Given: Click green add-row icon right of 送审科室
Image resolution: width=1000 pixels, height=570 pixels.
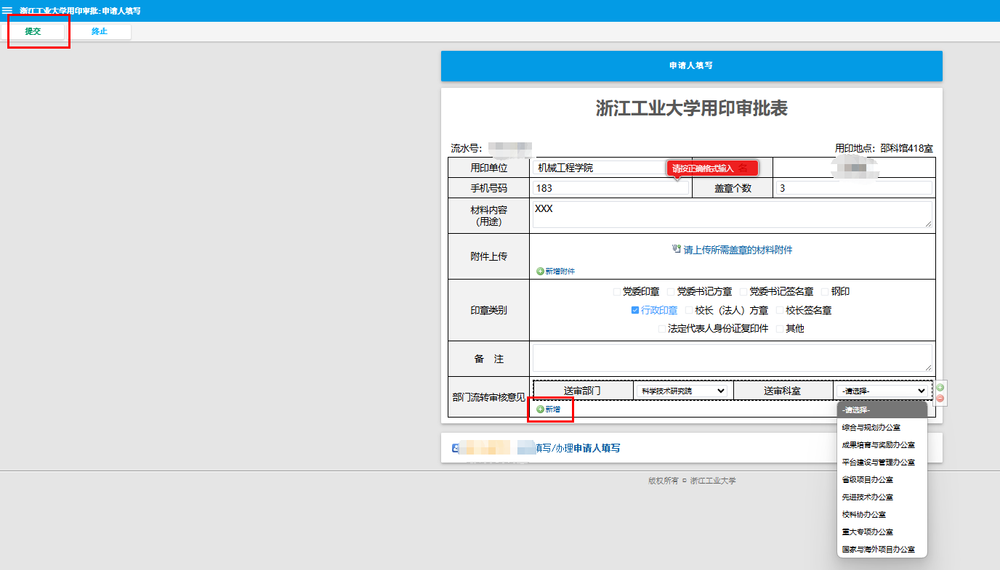Looking at the screenshot, I should (x=940, y=387).
